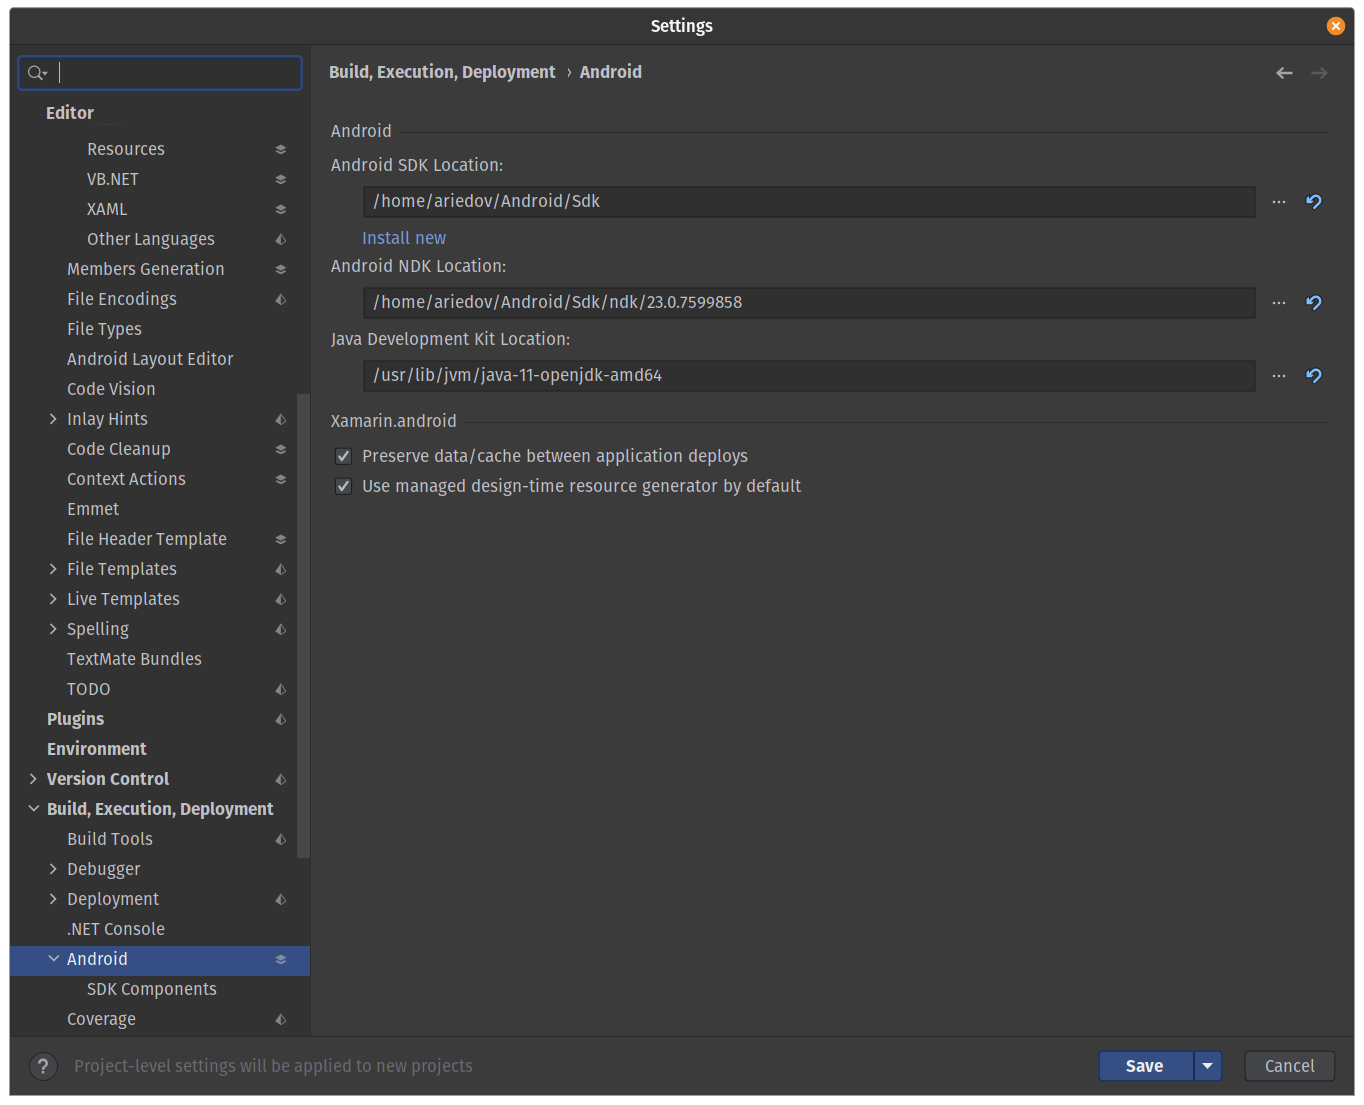The image size is (1364, 1105).
Task: Click Save button
Action: point(1145,1066)
